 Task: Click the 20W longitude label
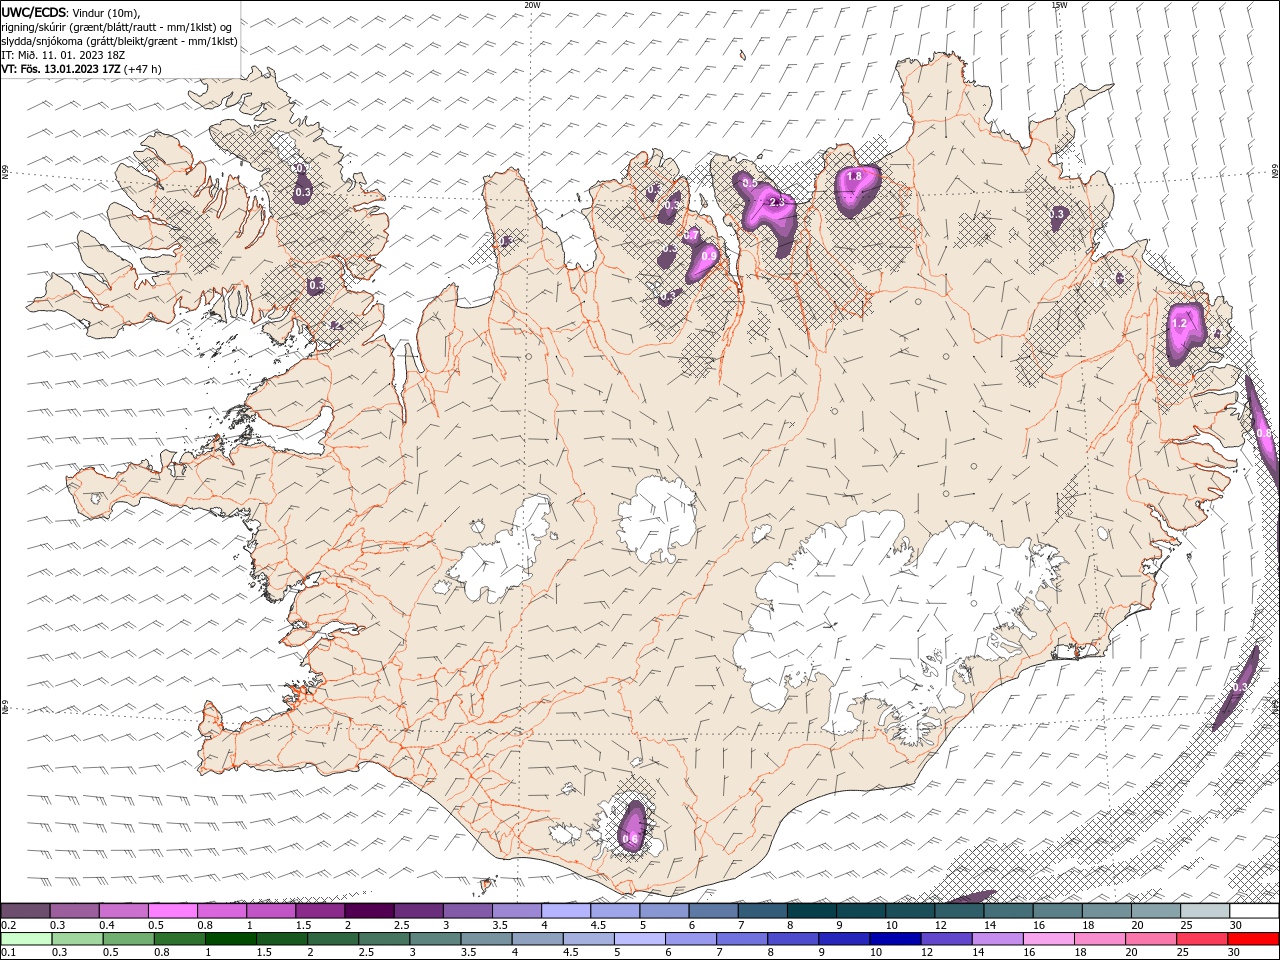(532, 5)
